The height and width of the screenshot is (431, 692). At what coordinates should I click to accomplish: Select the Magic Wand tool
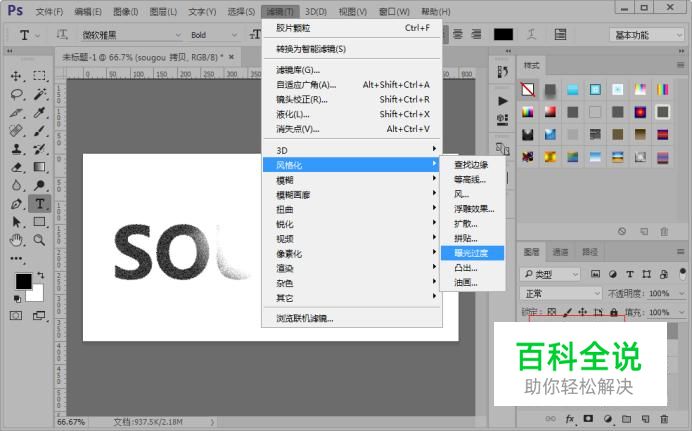[x=39, y=94]
